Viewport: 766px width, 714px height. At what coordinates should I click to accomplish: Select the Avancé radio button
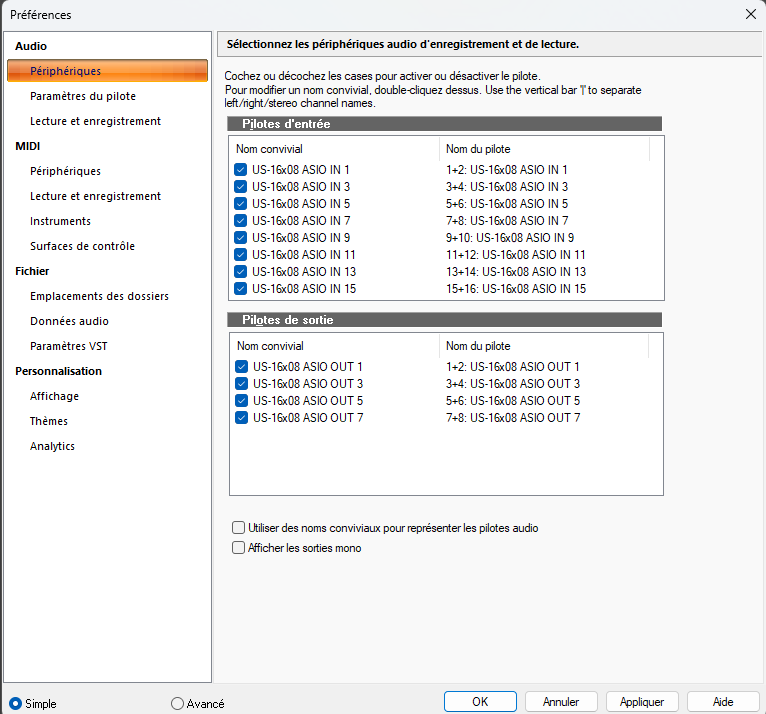click(x=178, y=703)
